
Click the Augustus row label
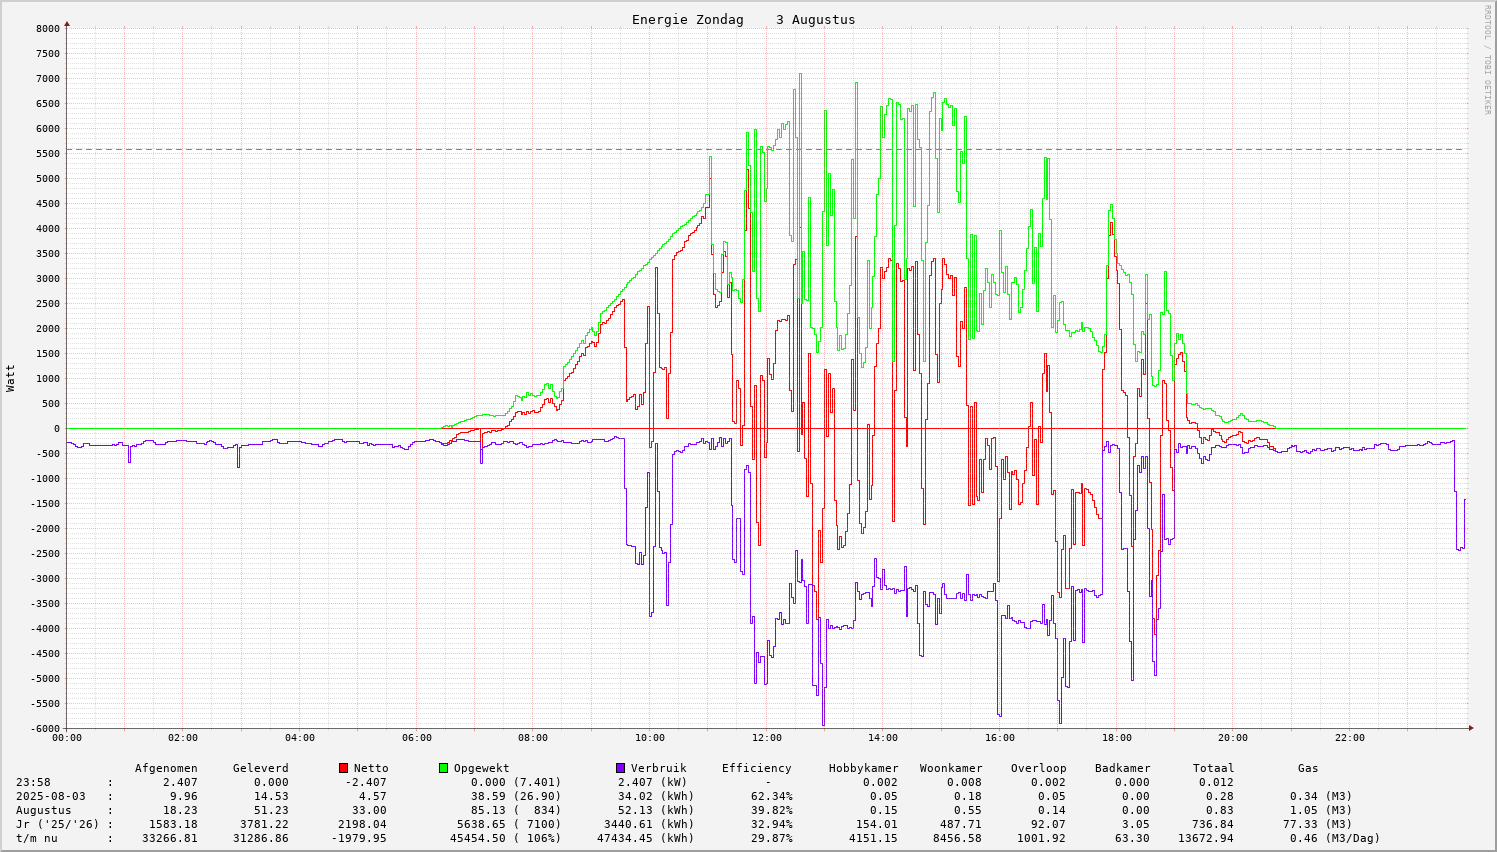(x=44, y=810)
